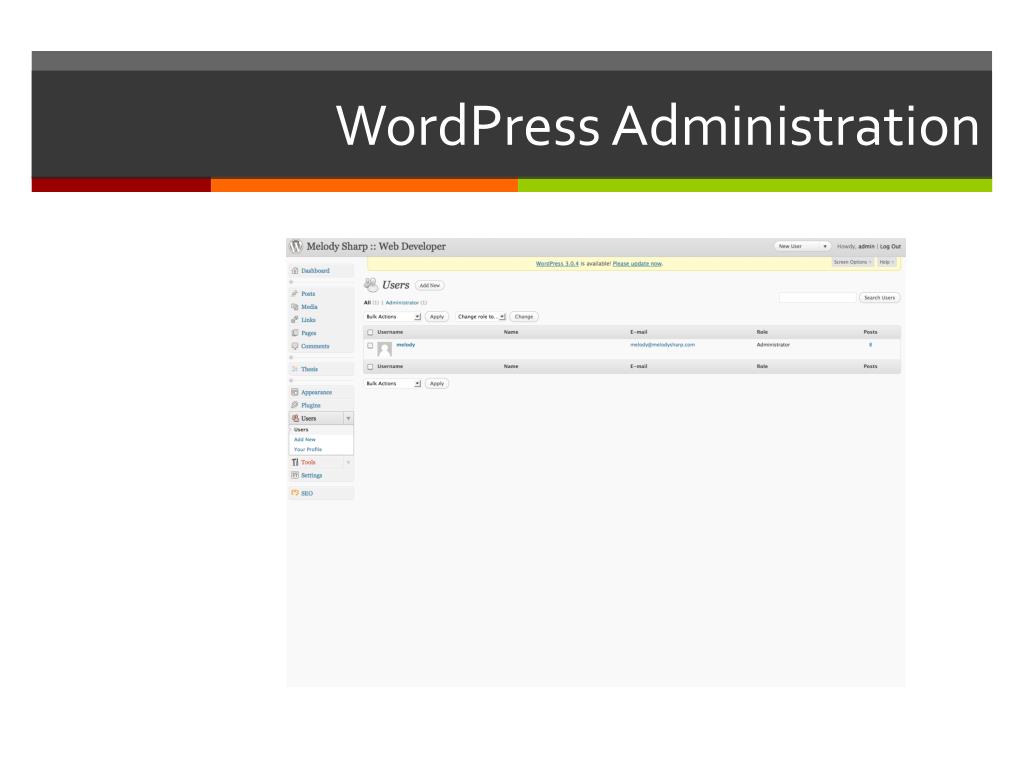Viewport: 1024px width, 768px height.
Task: Click the Administrator role cell for melody
Action: [x=773, y=345]
